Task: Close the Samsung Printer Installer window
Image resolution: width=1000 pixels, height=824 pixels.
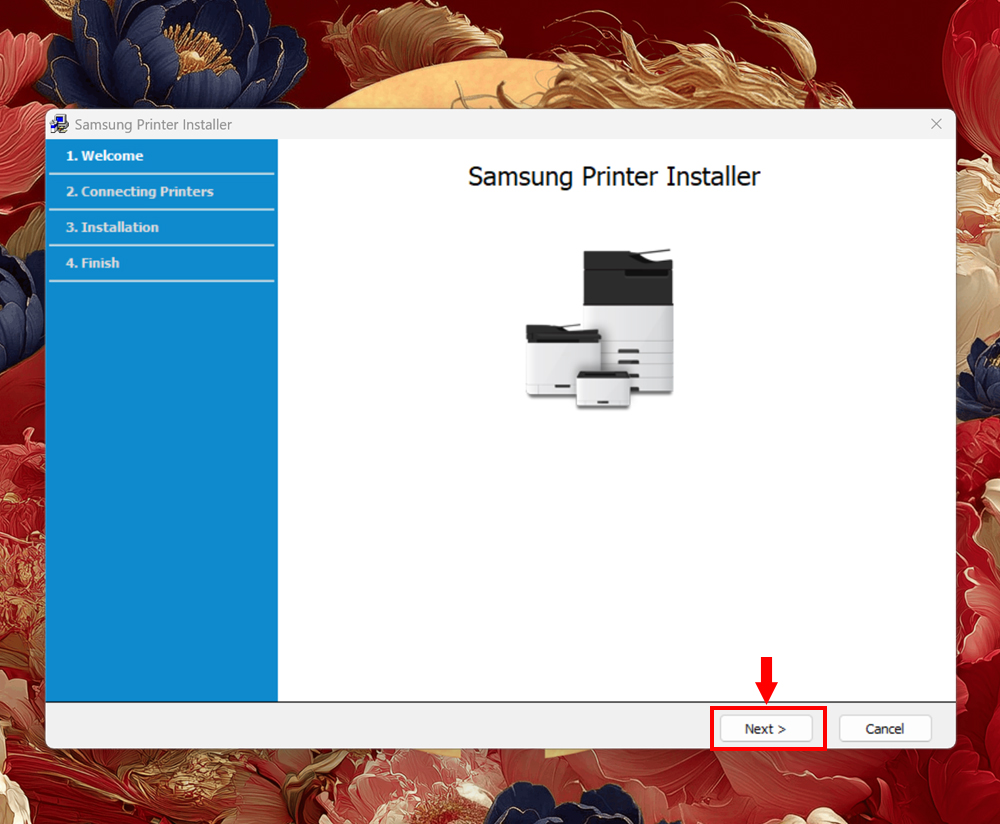Action: (936, 124)
